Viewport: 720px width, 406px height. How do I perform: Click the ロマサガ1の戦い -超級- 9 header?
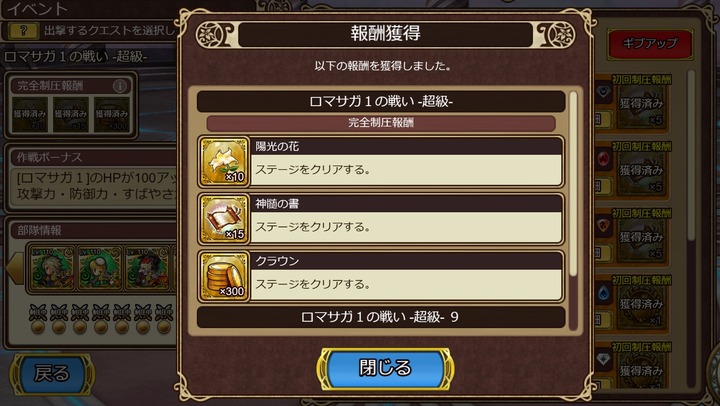(x=381, y=317)
